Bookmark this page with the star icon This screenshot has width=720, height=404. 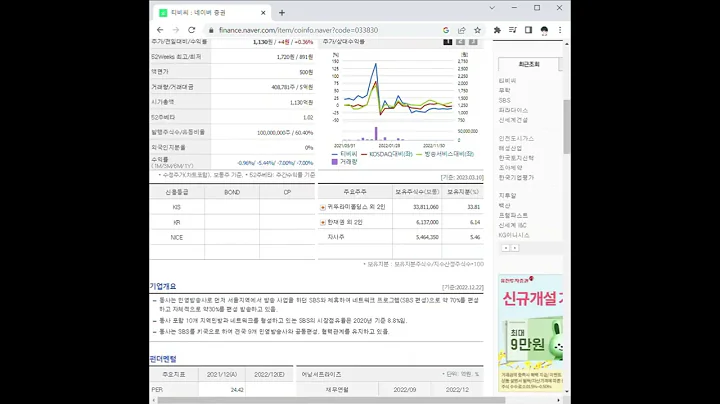coord(478,30)
